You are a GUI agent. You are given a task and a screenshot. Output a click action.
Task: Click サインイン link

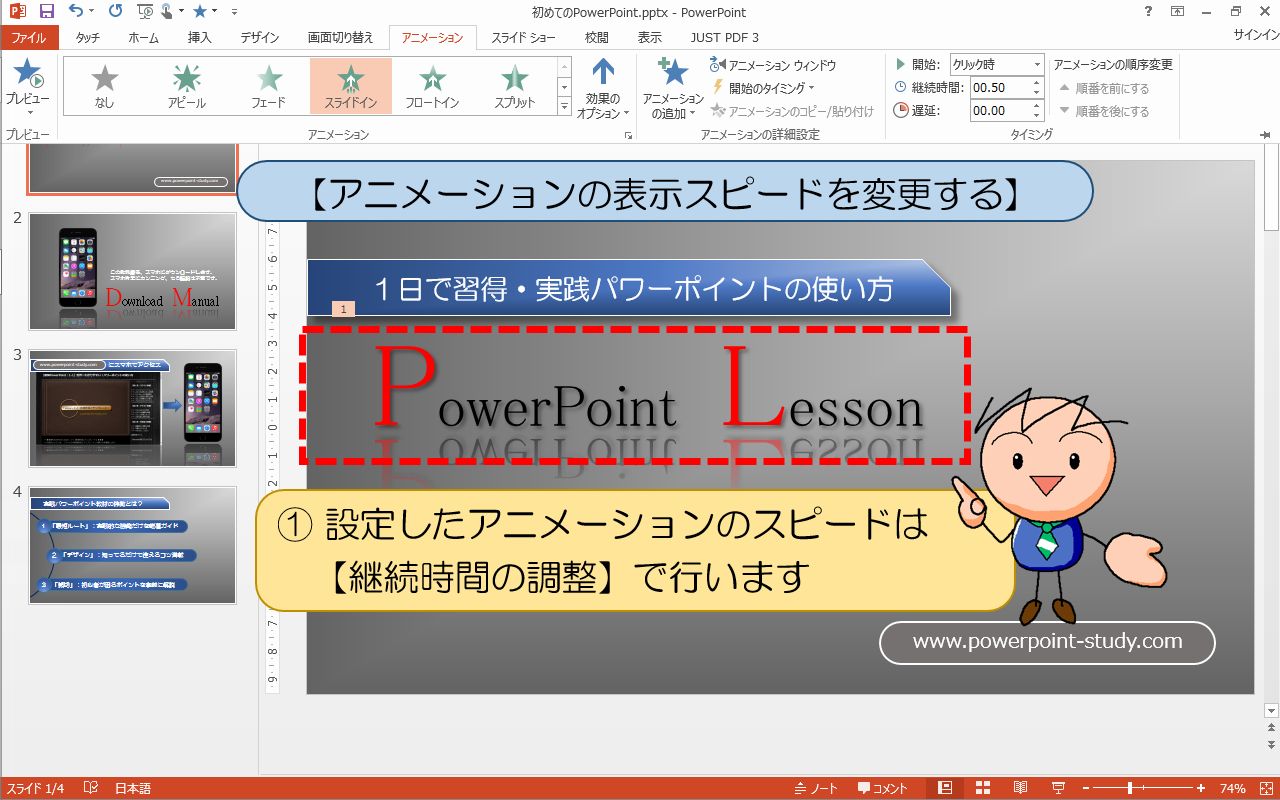click(x=1256, y=35)
